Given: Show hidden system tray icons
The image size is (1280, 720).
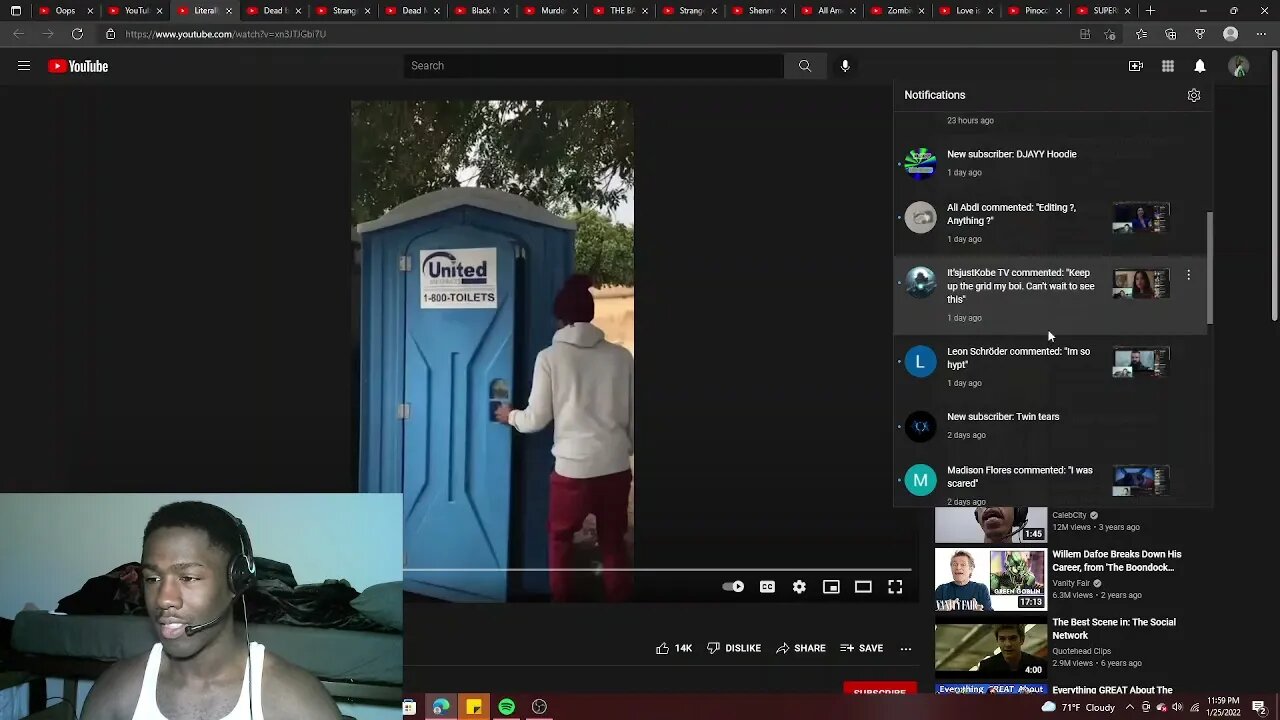Looking at the screenshot, I should pos(1131,707).
